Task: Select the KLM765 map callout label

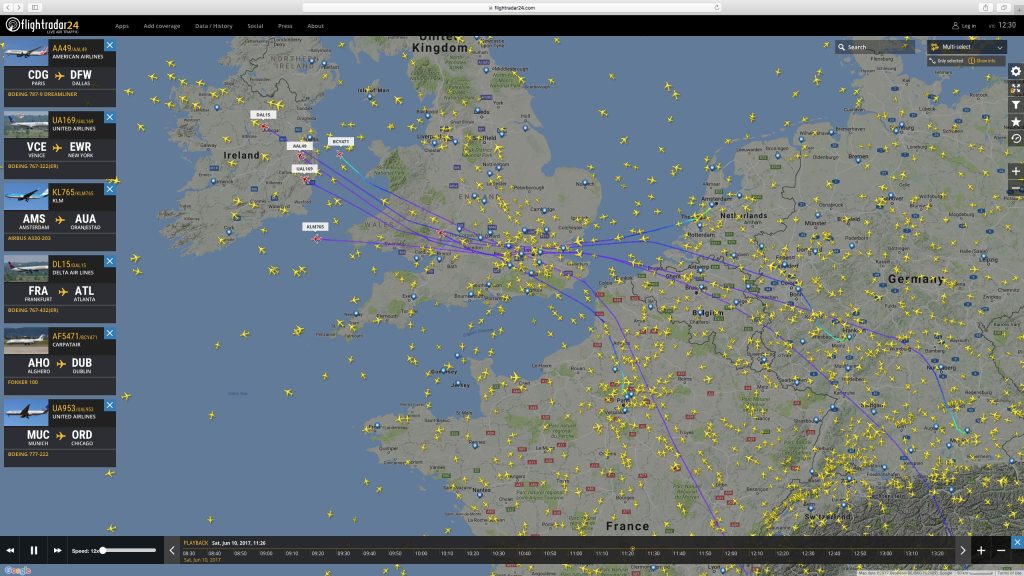Action: (315, 227)
